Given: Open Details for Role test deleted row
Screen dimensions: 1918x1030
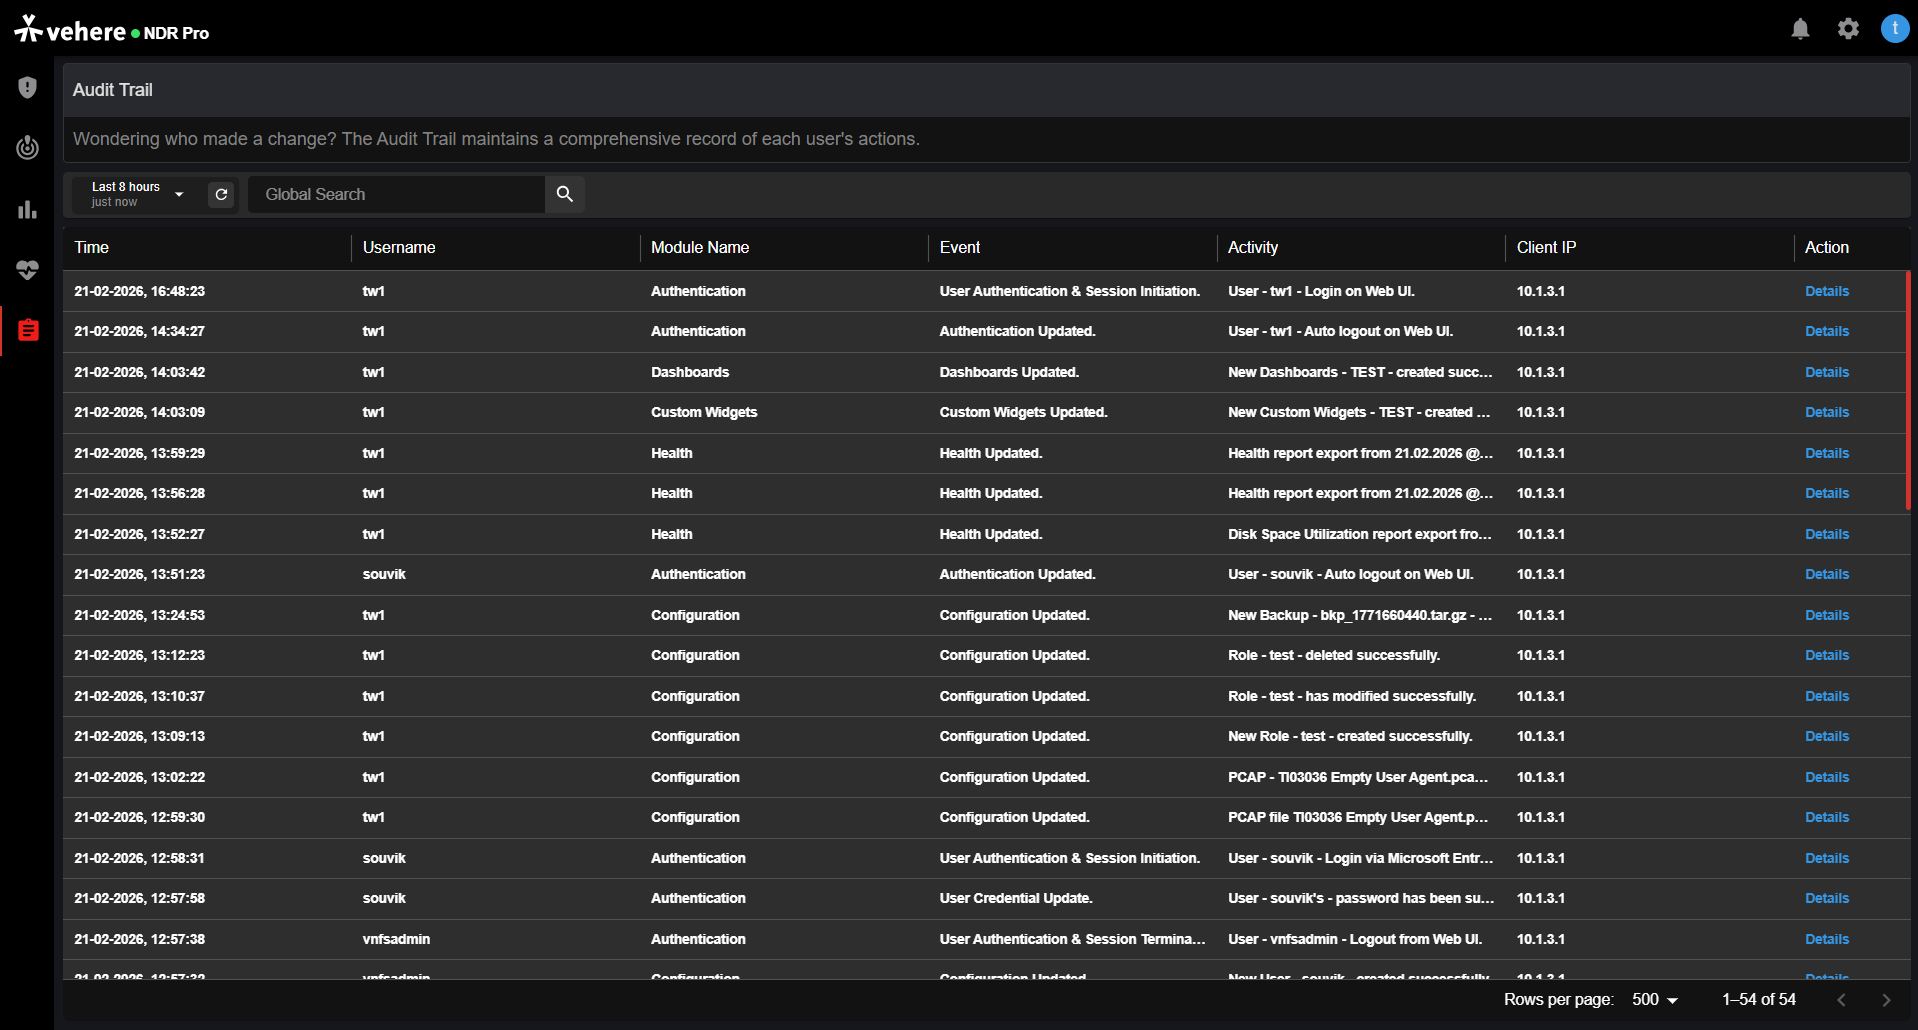Looking at the screenshot, I should click(x=1827, y=655).
